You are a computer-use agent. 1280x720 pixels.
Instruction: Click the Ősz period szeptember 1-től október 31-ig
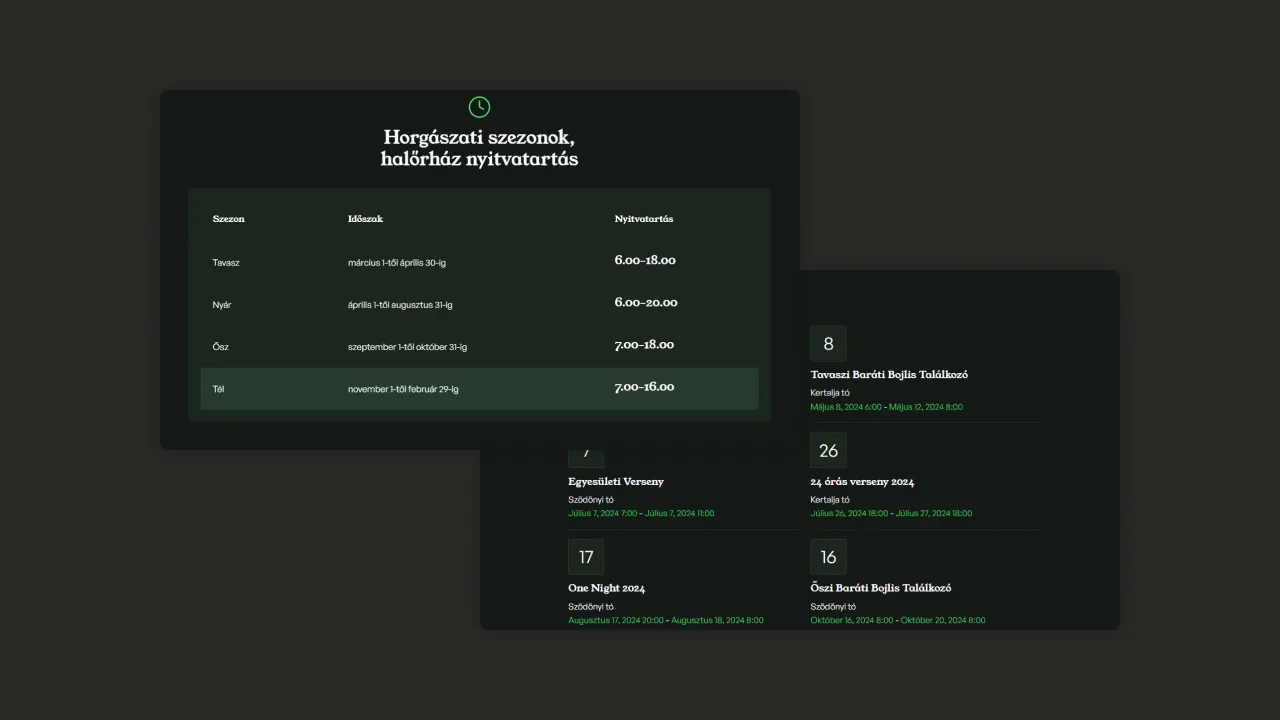tap(407, 347)
